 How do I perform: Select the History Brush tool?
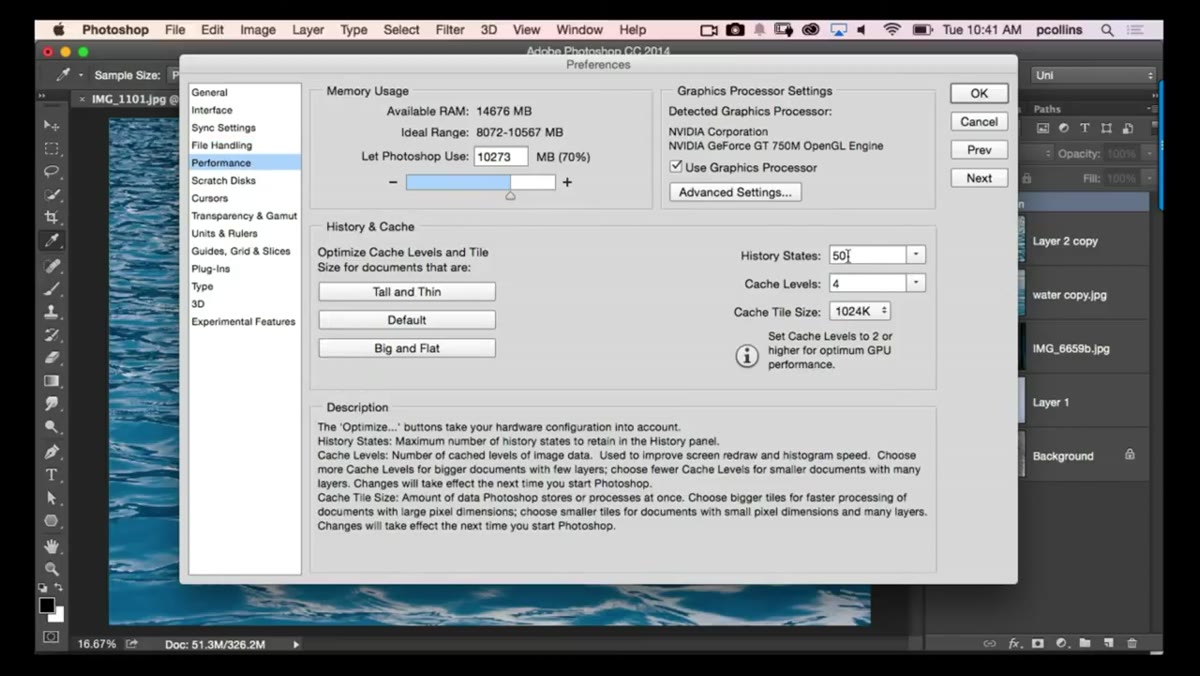[51, 335]
